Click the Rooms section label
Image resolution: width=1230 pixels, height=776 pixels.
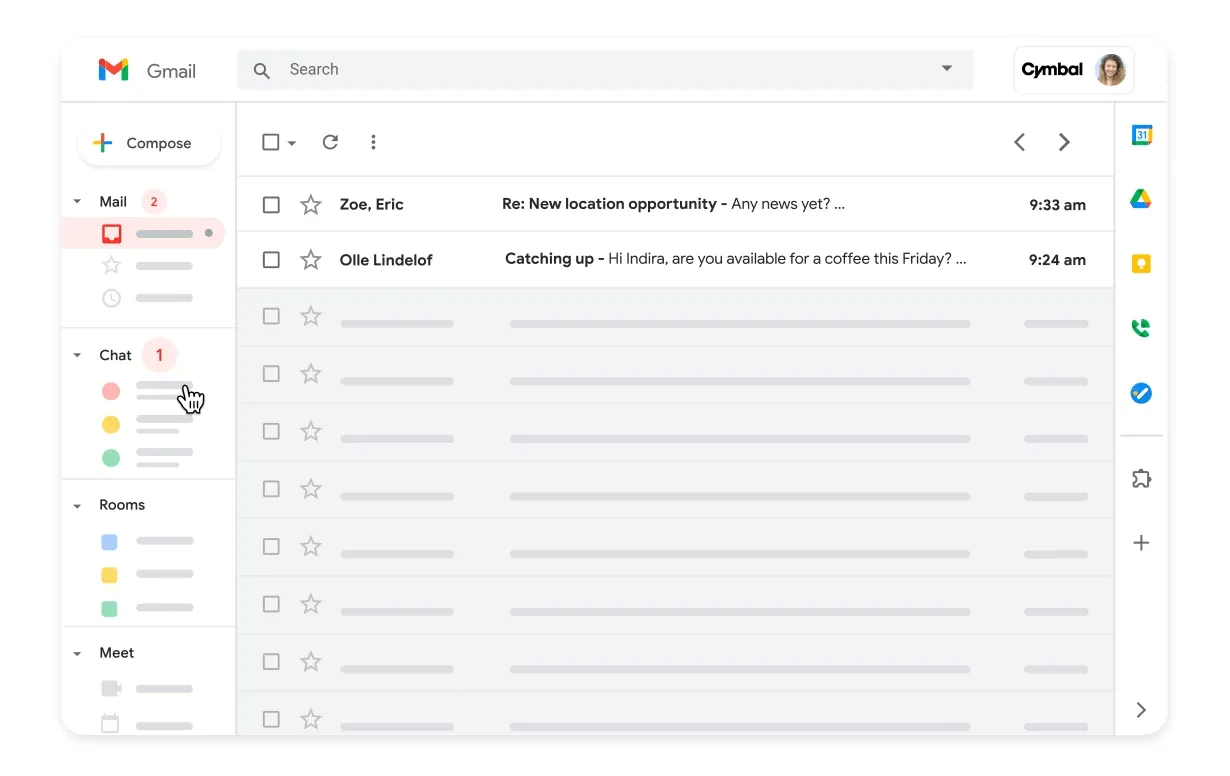pyautogui.click(x=122, y=505)
